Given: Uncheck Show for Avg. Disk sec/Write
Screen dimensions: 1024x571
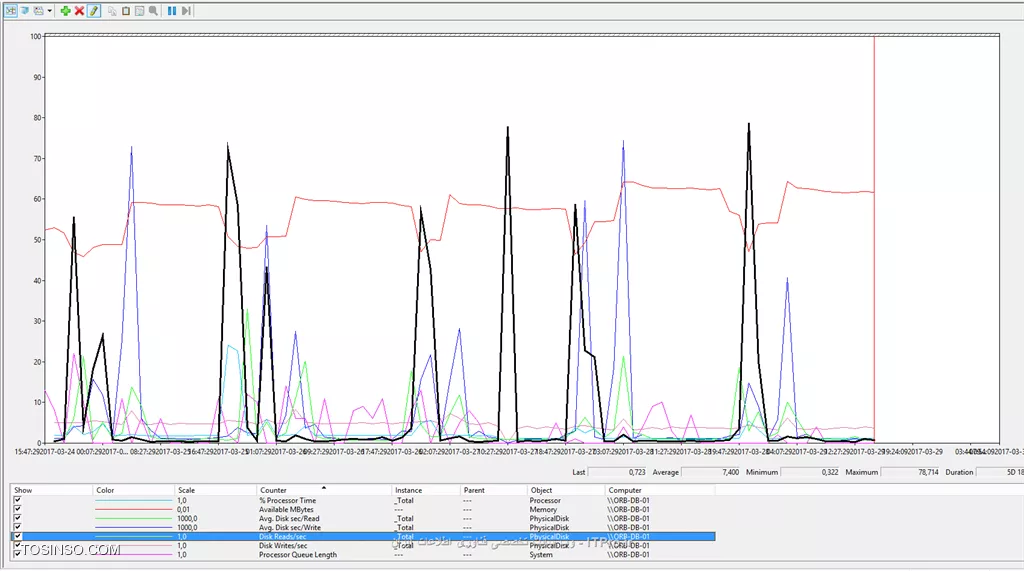Looking at the screenshot, I should pyautogui.click(x=18, y=527).
